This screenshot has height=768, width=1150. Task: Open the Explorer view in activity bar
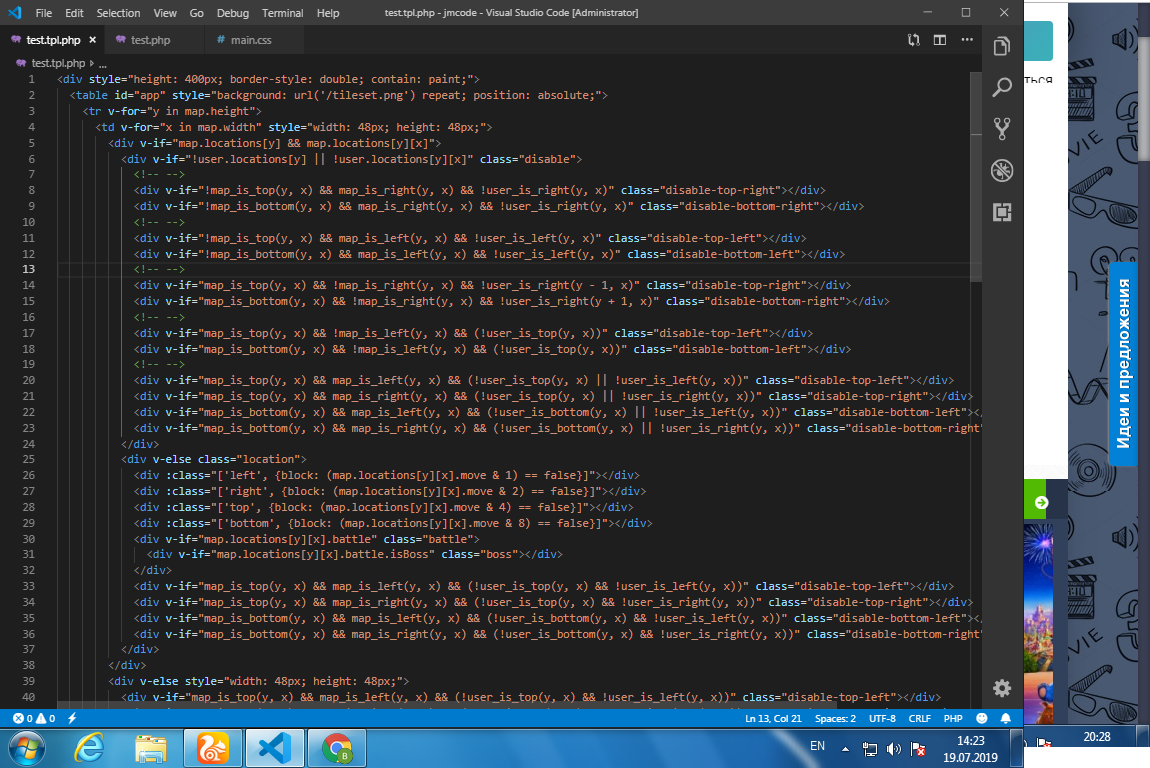point(1001,46)
